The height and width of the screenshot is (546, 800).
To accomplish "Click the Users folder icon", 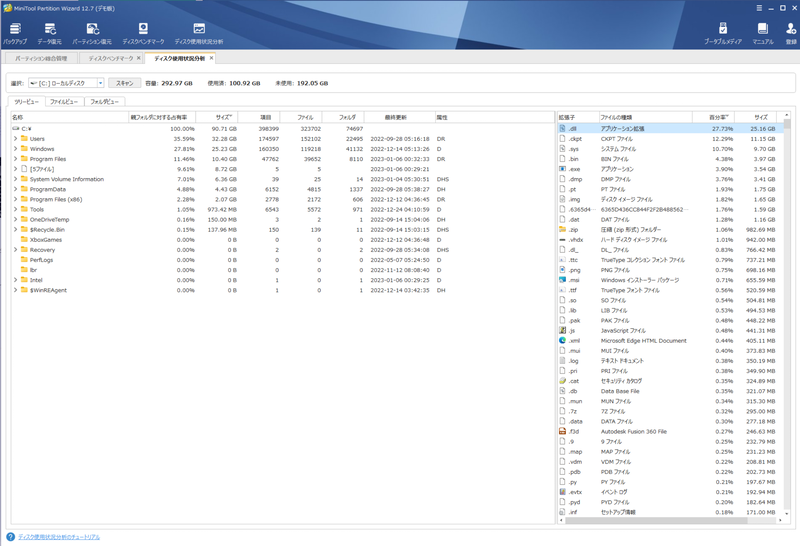I will click(24, 138).
